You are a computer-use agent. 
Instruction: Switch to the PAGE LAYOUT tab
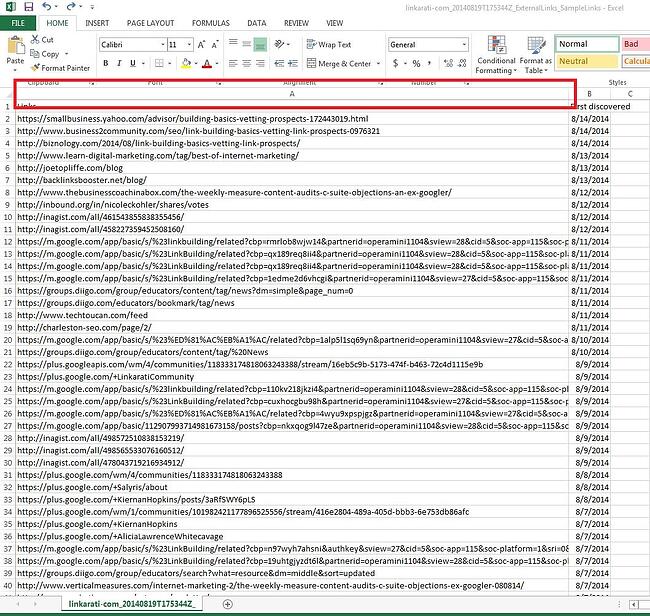pos(150,23)
